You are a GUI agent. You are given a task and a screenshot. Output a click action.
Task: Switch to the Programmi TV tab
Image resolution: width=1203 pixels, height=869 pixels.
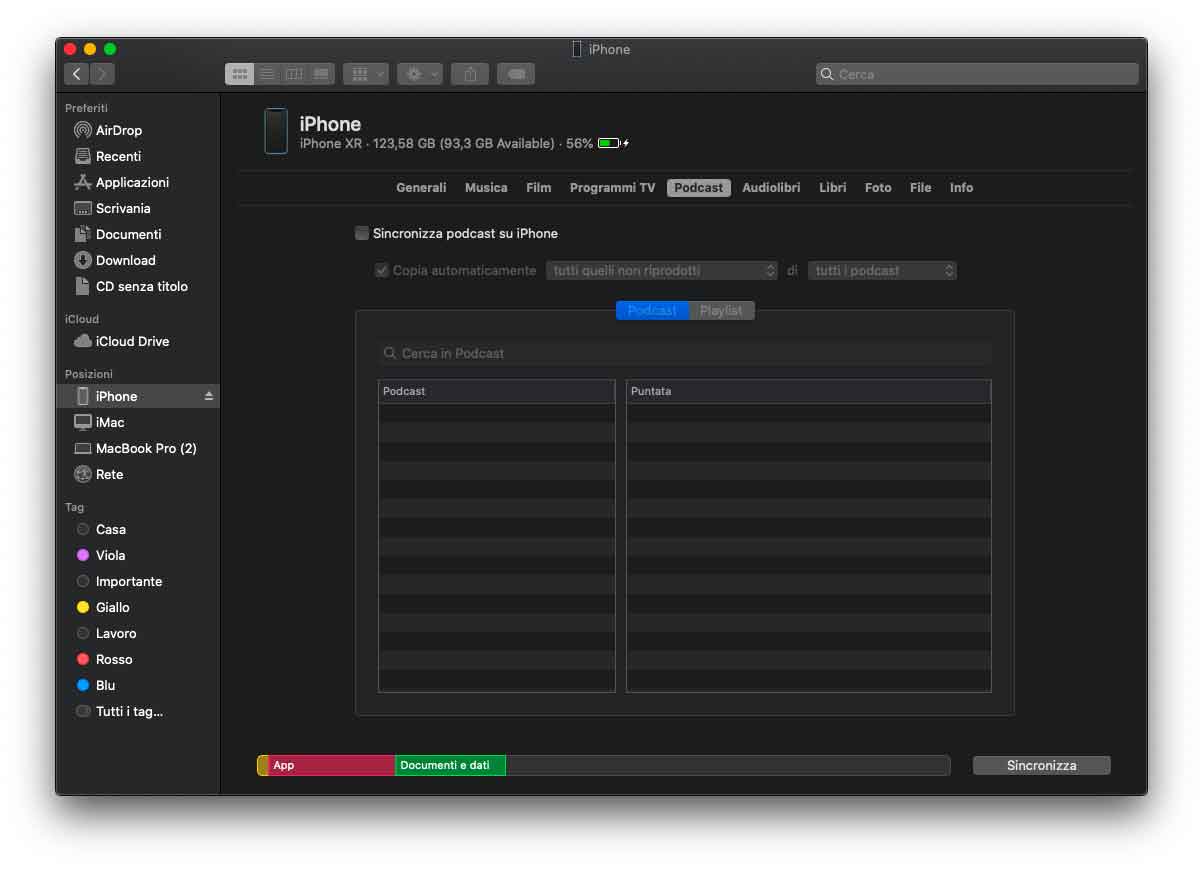click(612, 188)
